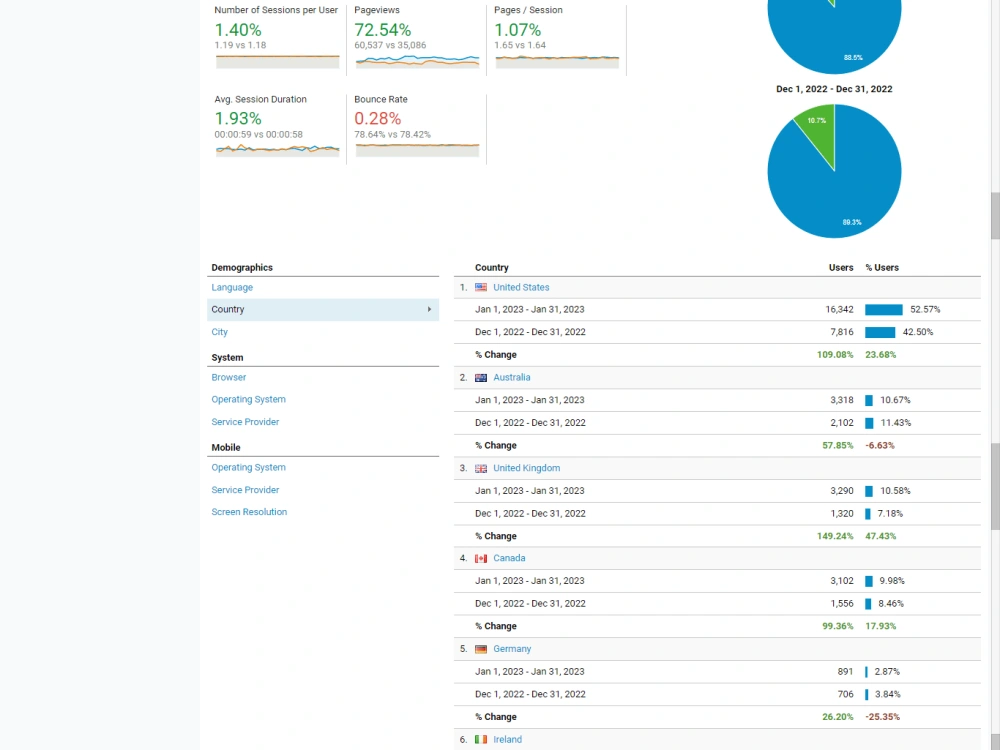Select Browser under System
Screen dimensions: 1000x750
tap(229, 378)
